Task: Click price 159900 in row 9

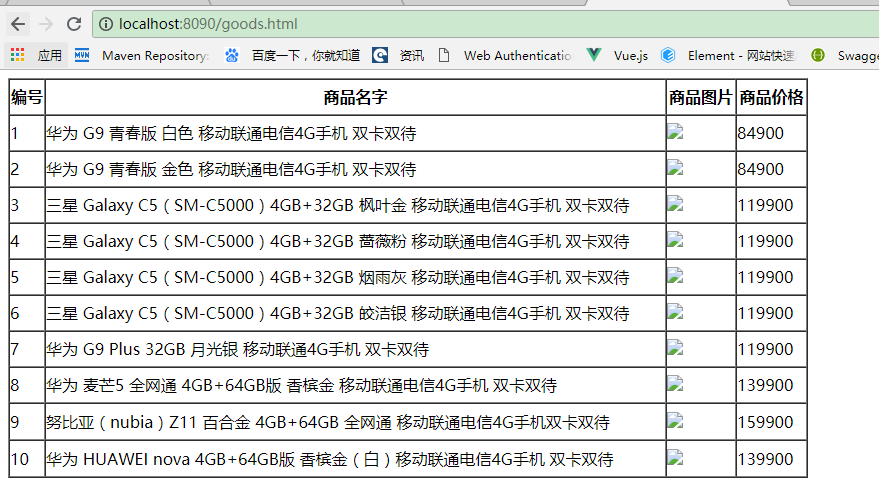Action: coord(766,422)
